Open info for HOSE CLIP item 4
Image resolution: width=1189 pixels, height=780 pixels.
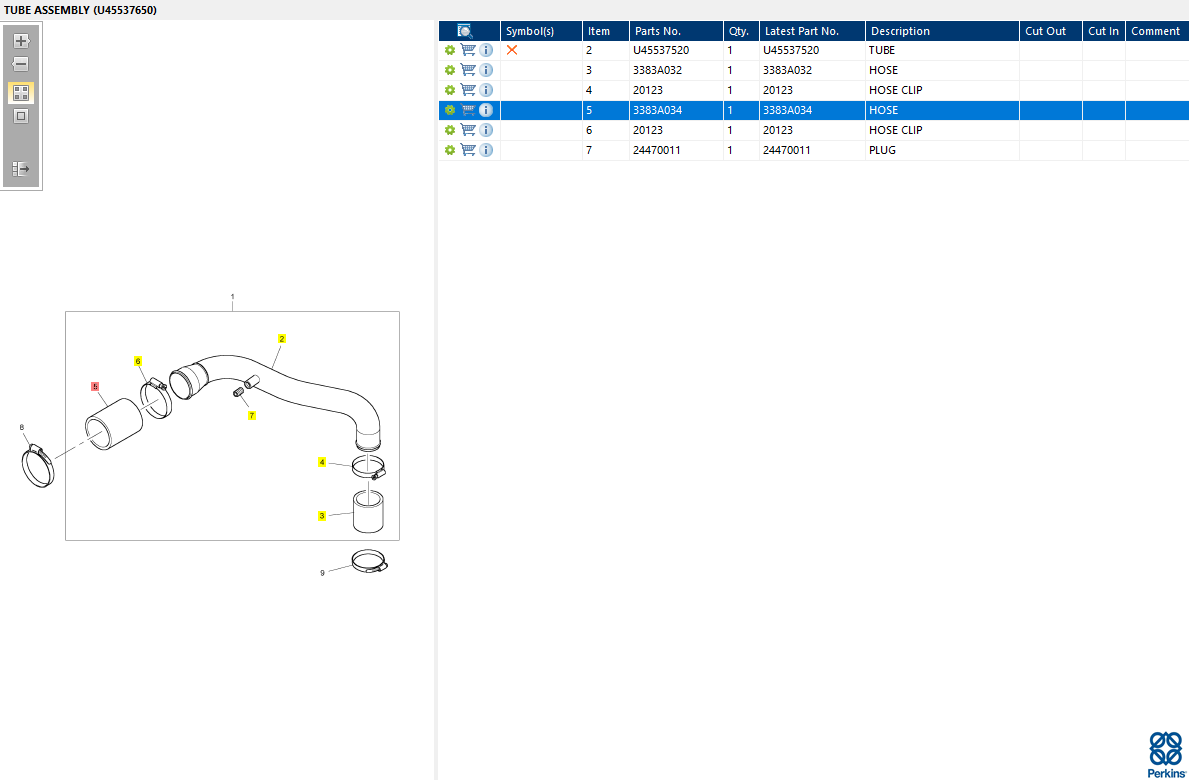[x=486, y=90]
